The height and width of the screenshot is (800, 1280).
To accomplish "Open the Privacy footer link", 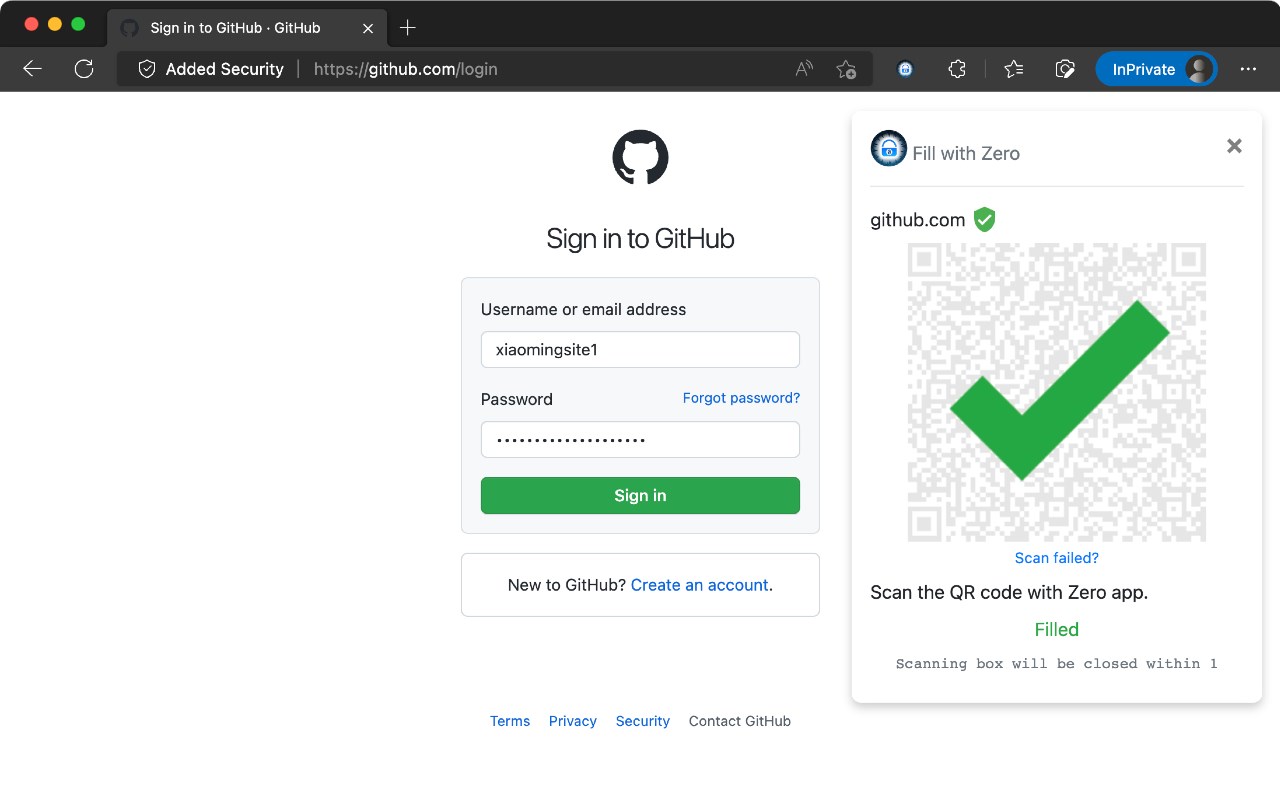I will pyautogui.click(x=573, y=721).
